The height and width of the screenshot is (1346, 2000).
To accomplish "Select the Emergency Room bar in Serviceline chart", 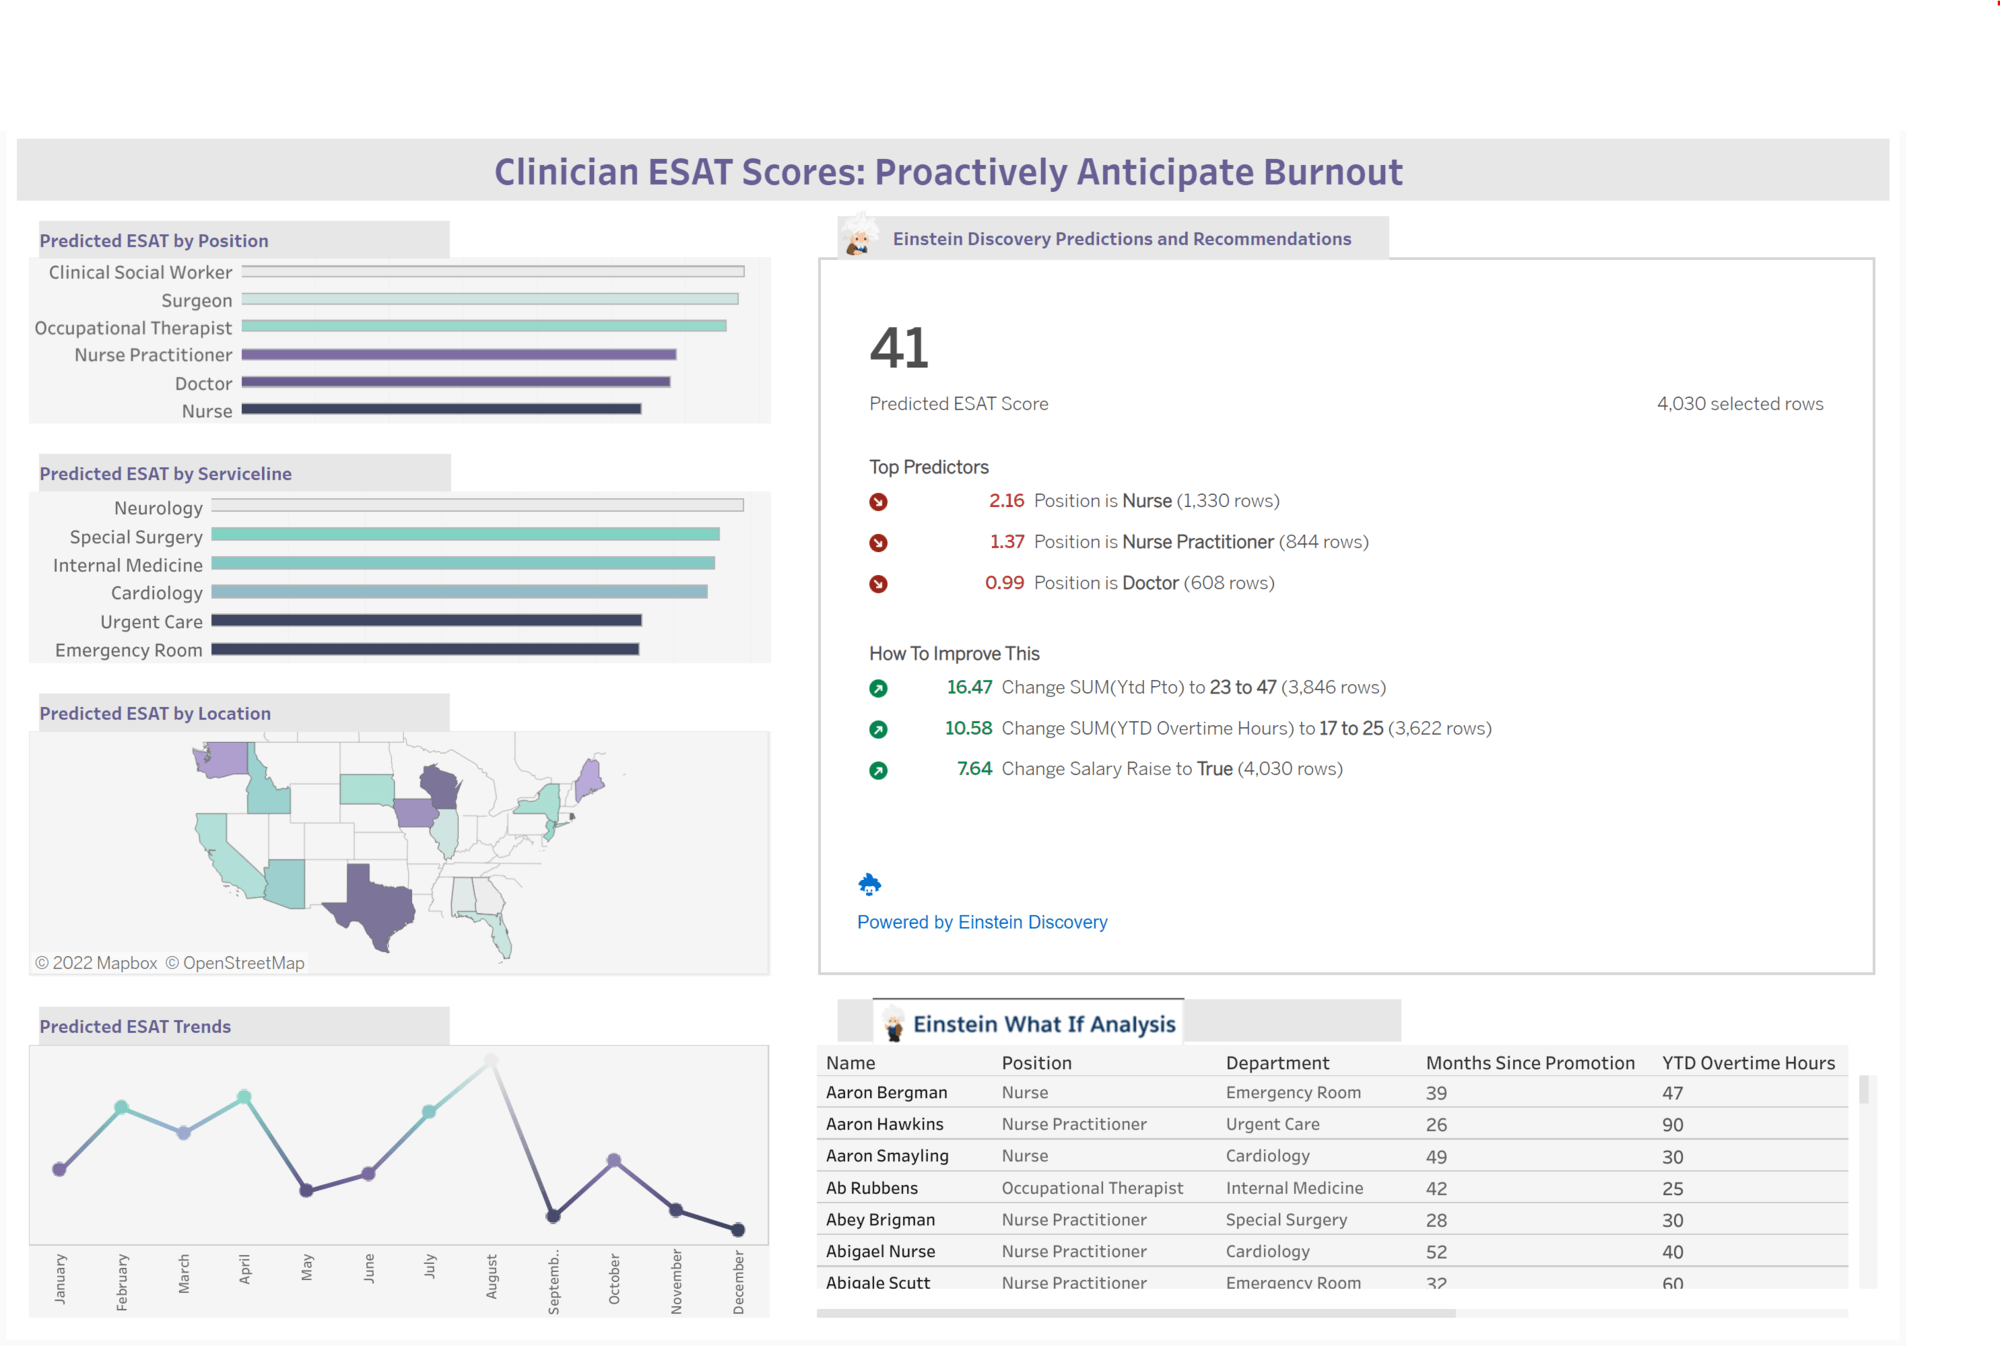I will pyautogui.click(x=425, y=649).
